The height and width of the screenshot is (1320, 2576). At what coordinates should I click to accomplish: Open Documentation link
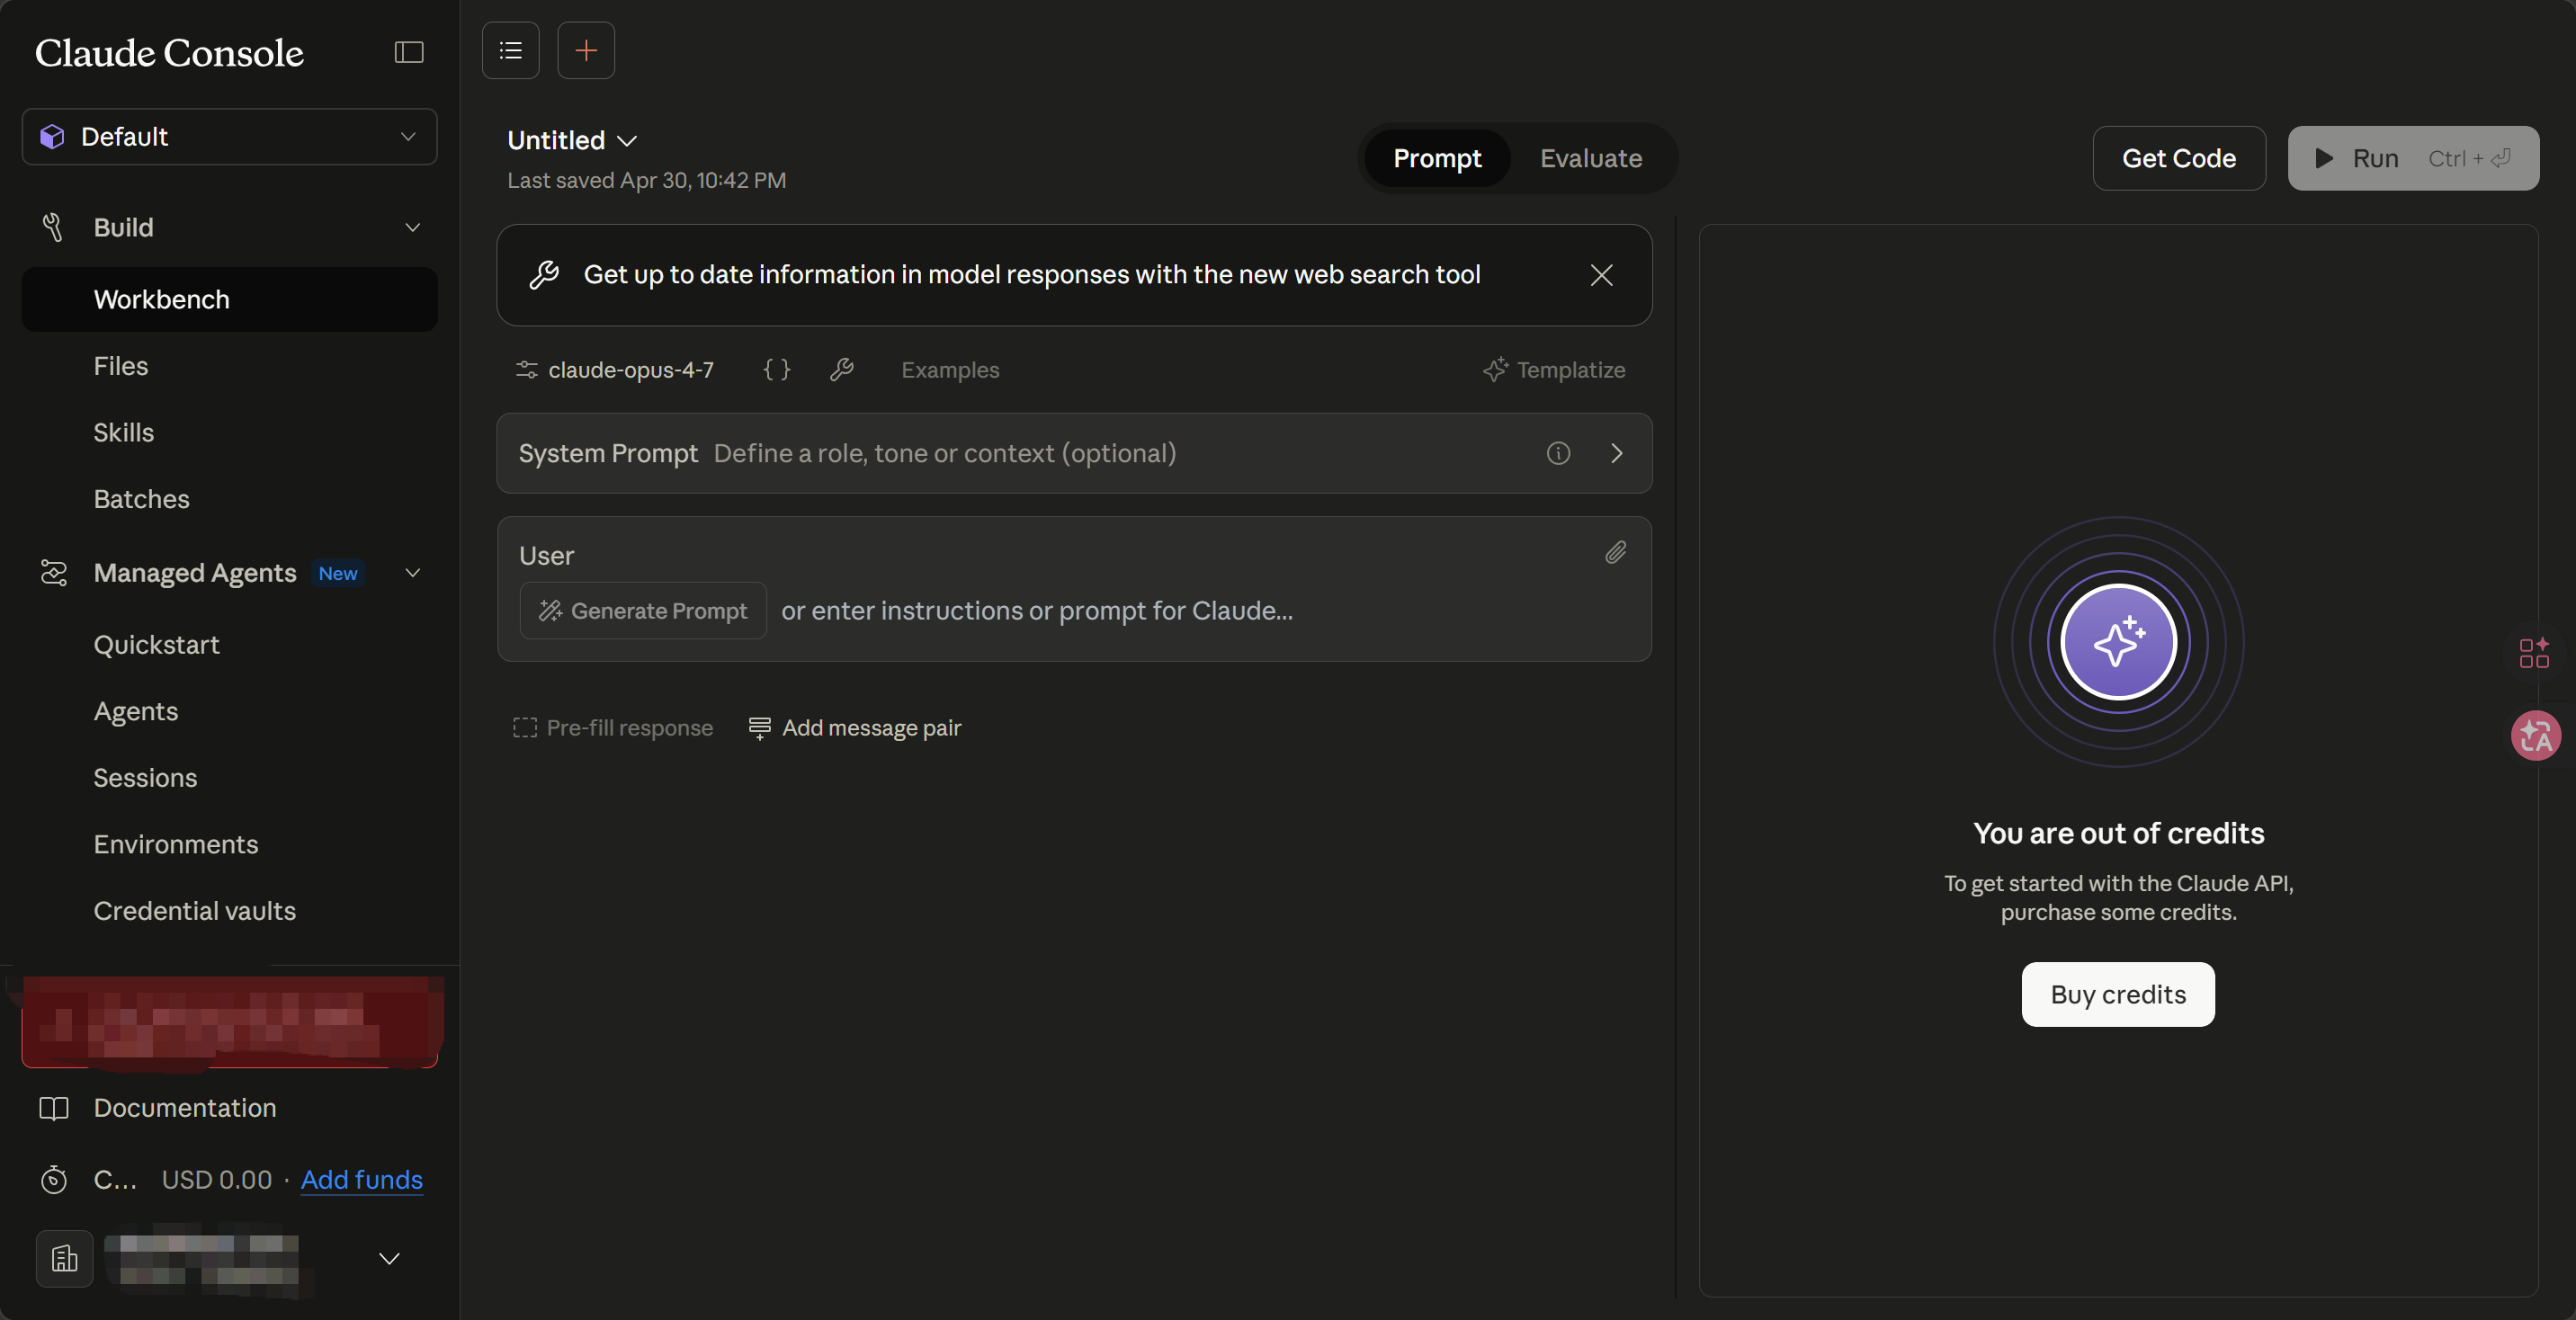pos(185,1108)
